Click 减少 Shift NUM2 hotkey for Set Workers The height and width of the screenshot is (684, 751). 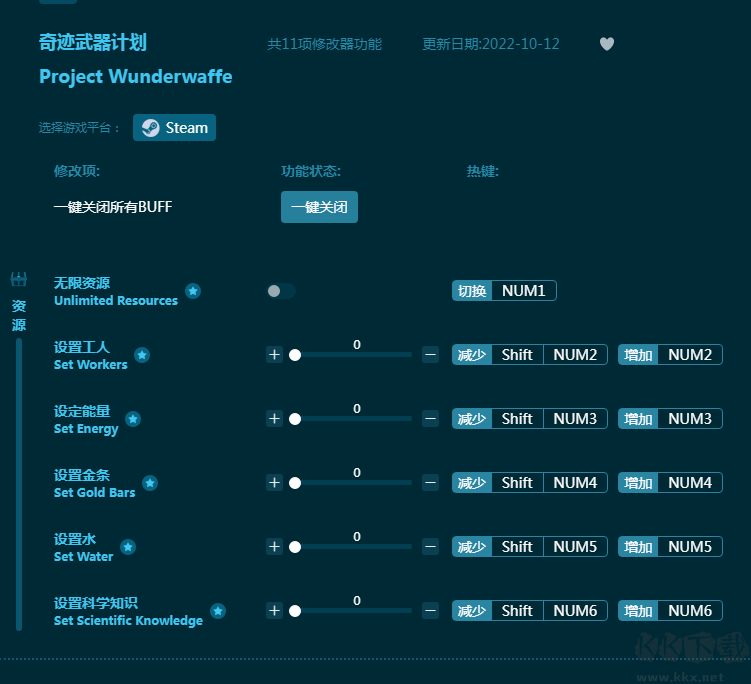pos(530,355)
